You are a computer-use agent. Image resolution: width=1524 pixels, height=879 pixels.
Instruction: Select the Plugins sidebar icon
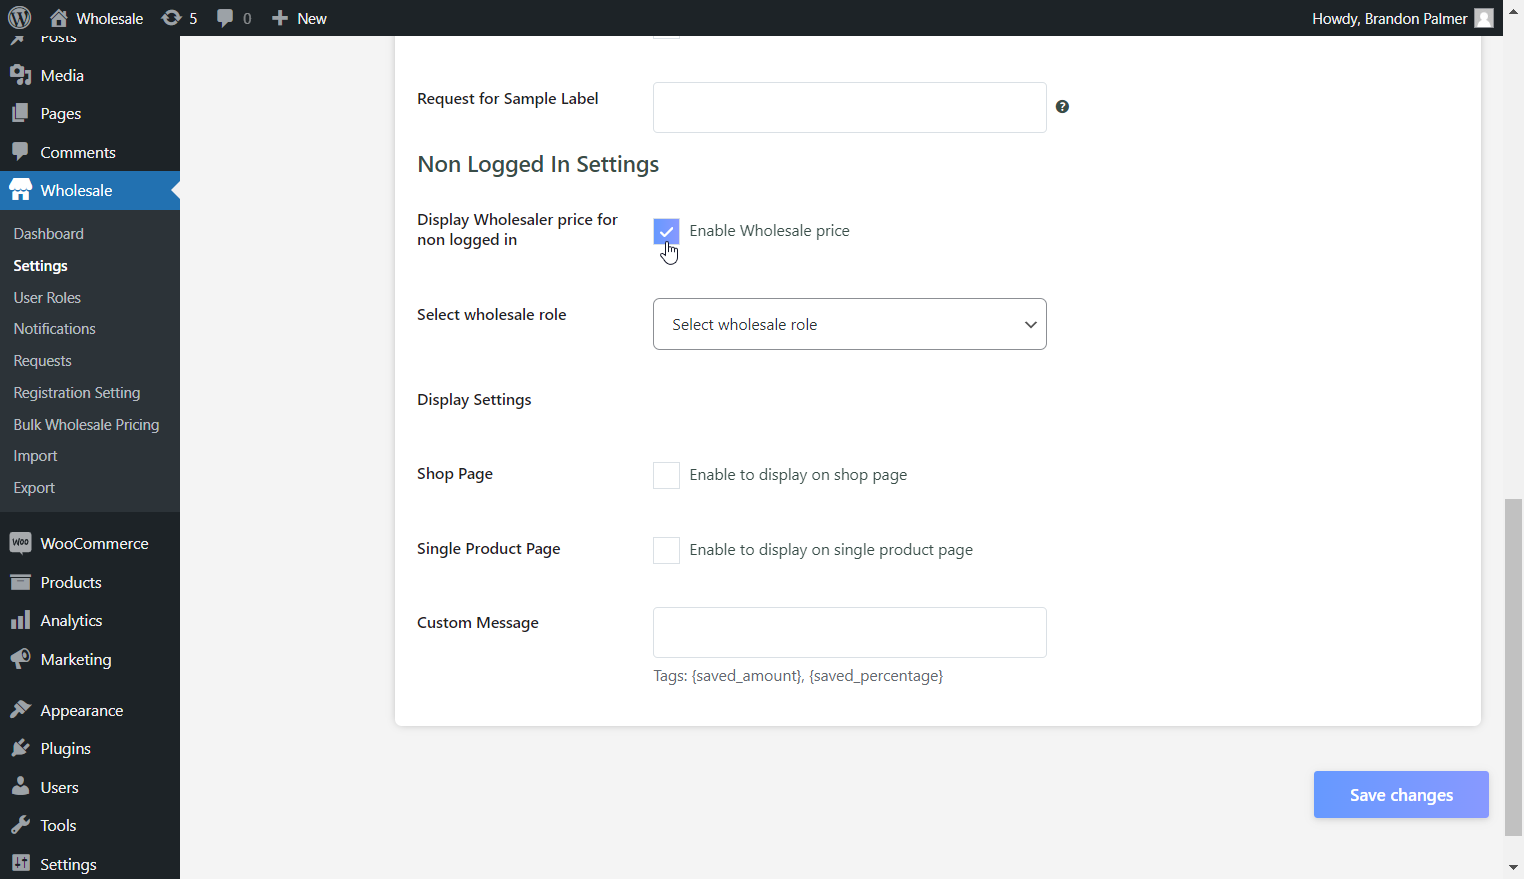pyautogui.click(x=21, y=748)
